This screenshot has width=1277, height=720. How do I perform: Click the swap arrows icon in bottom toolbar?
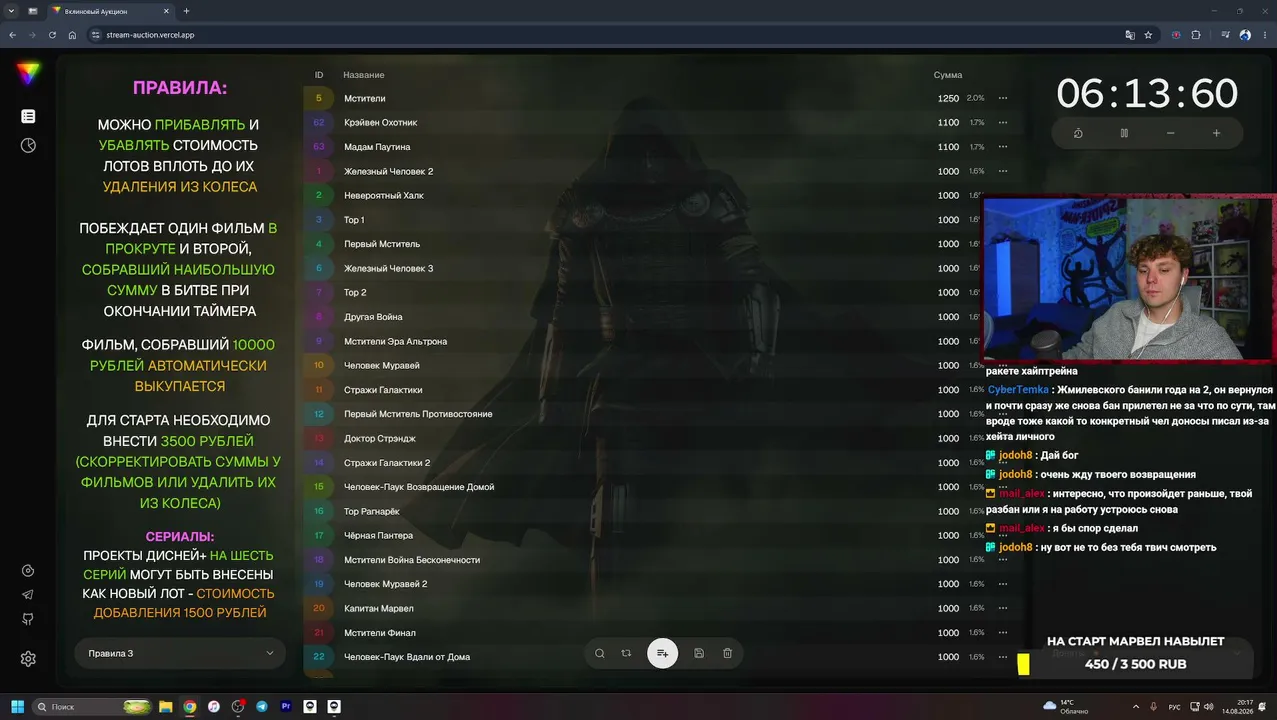pos(626,653)
